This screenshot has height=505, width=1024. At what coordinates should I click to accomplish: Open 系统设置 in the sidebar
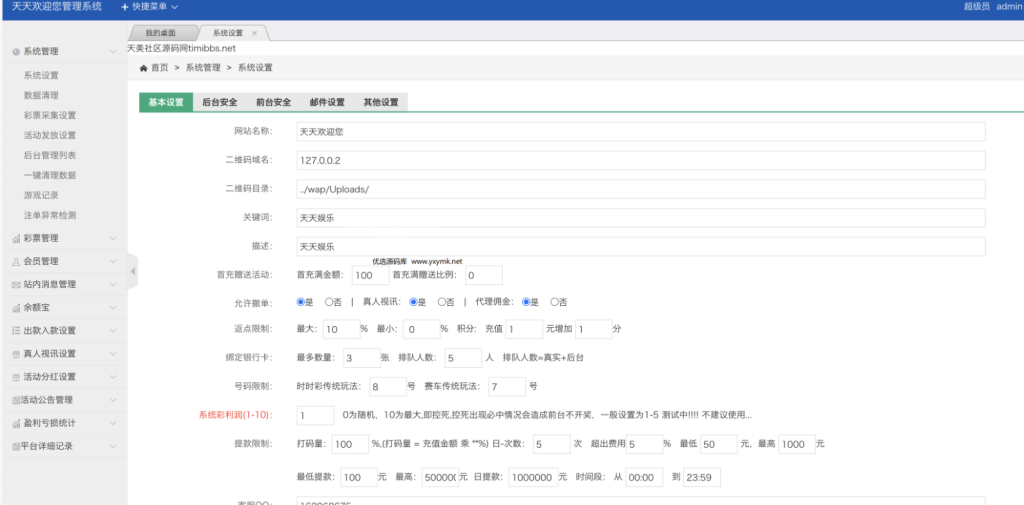[x=41, y=76]
